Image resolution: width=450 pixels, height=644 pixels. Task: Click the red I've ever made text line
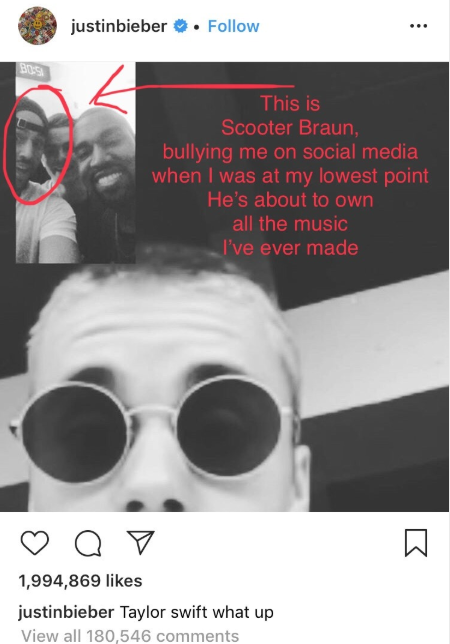click(290, 248)
